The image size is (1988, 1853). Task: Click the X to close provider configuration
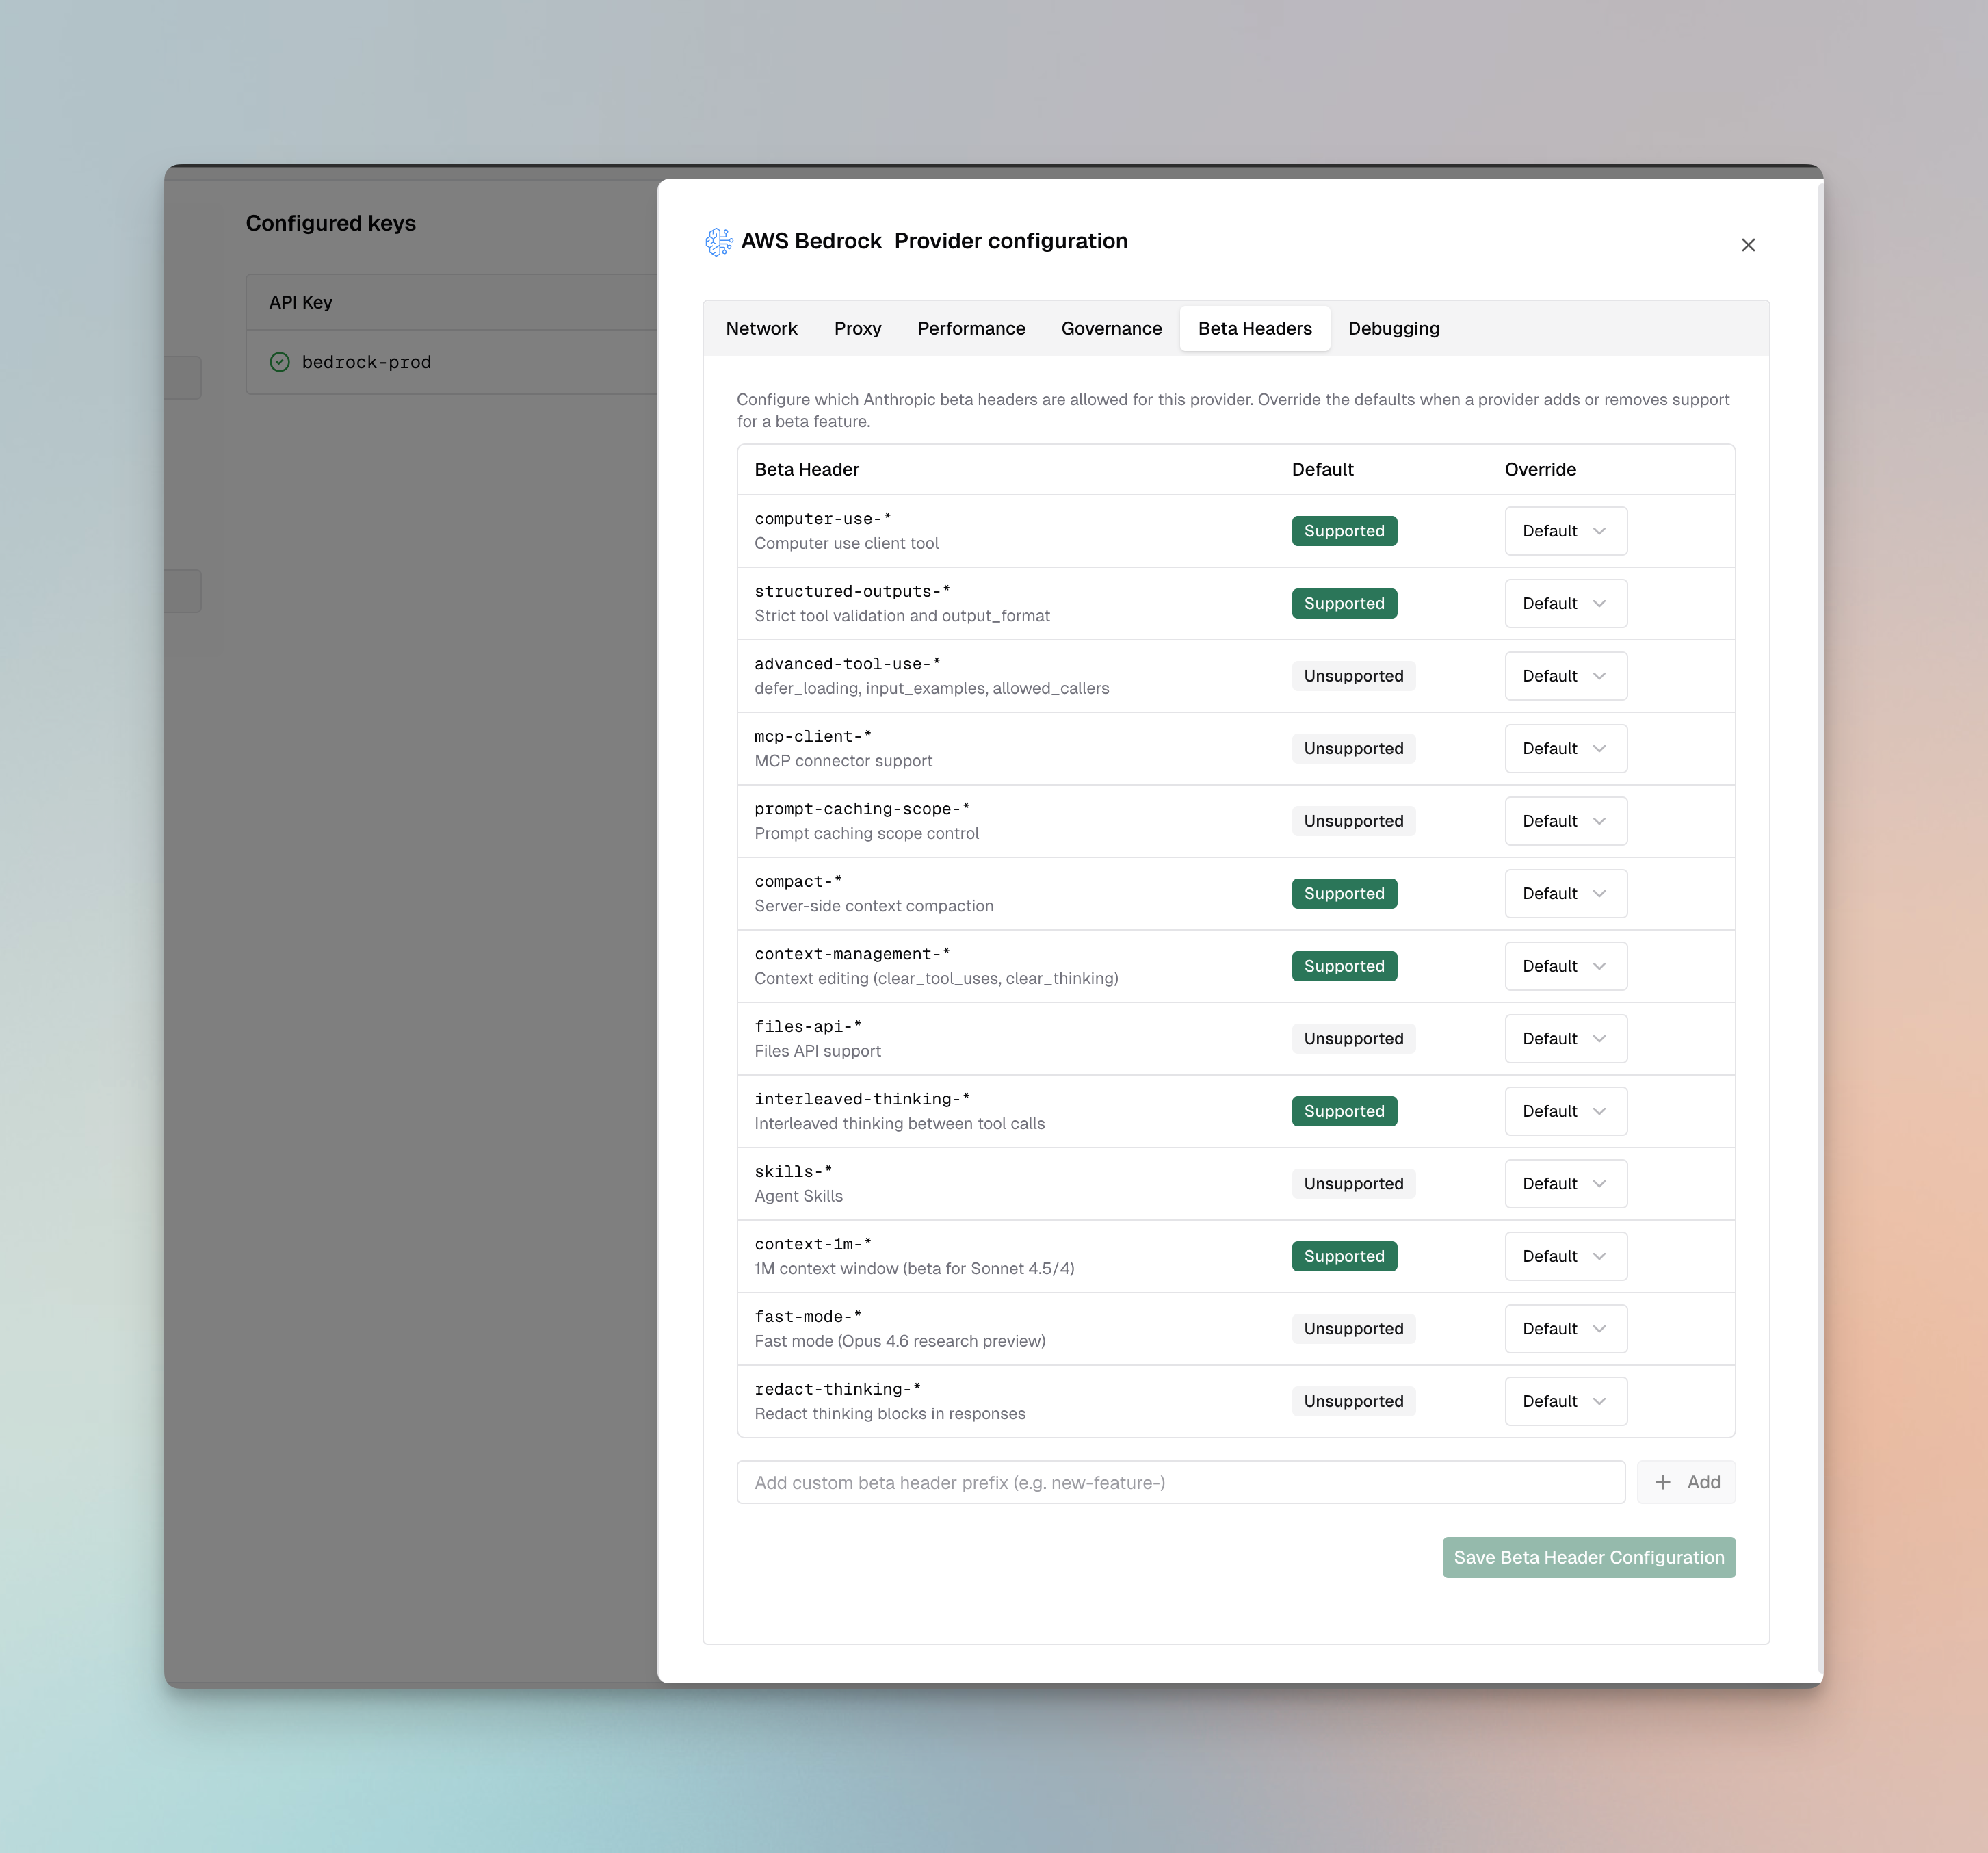1748,244
